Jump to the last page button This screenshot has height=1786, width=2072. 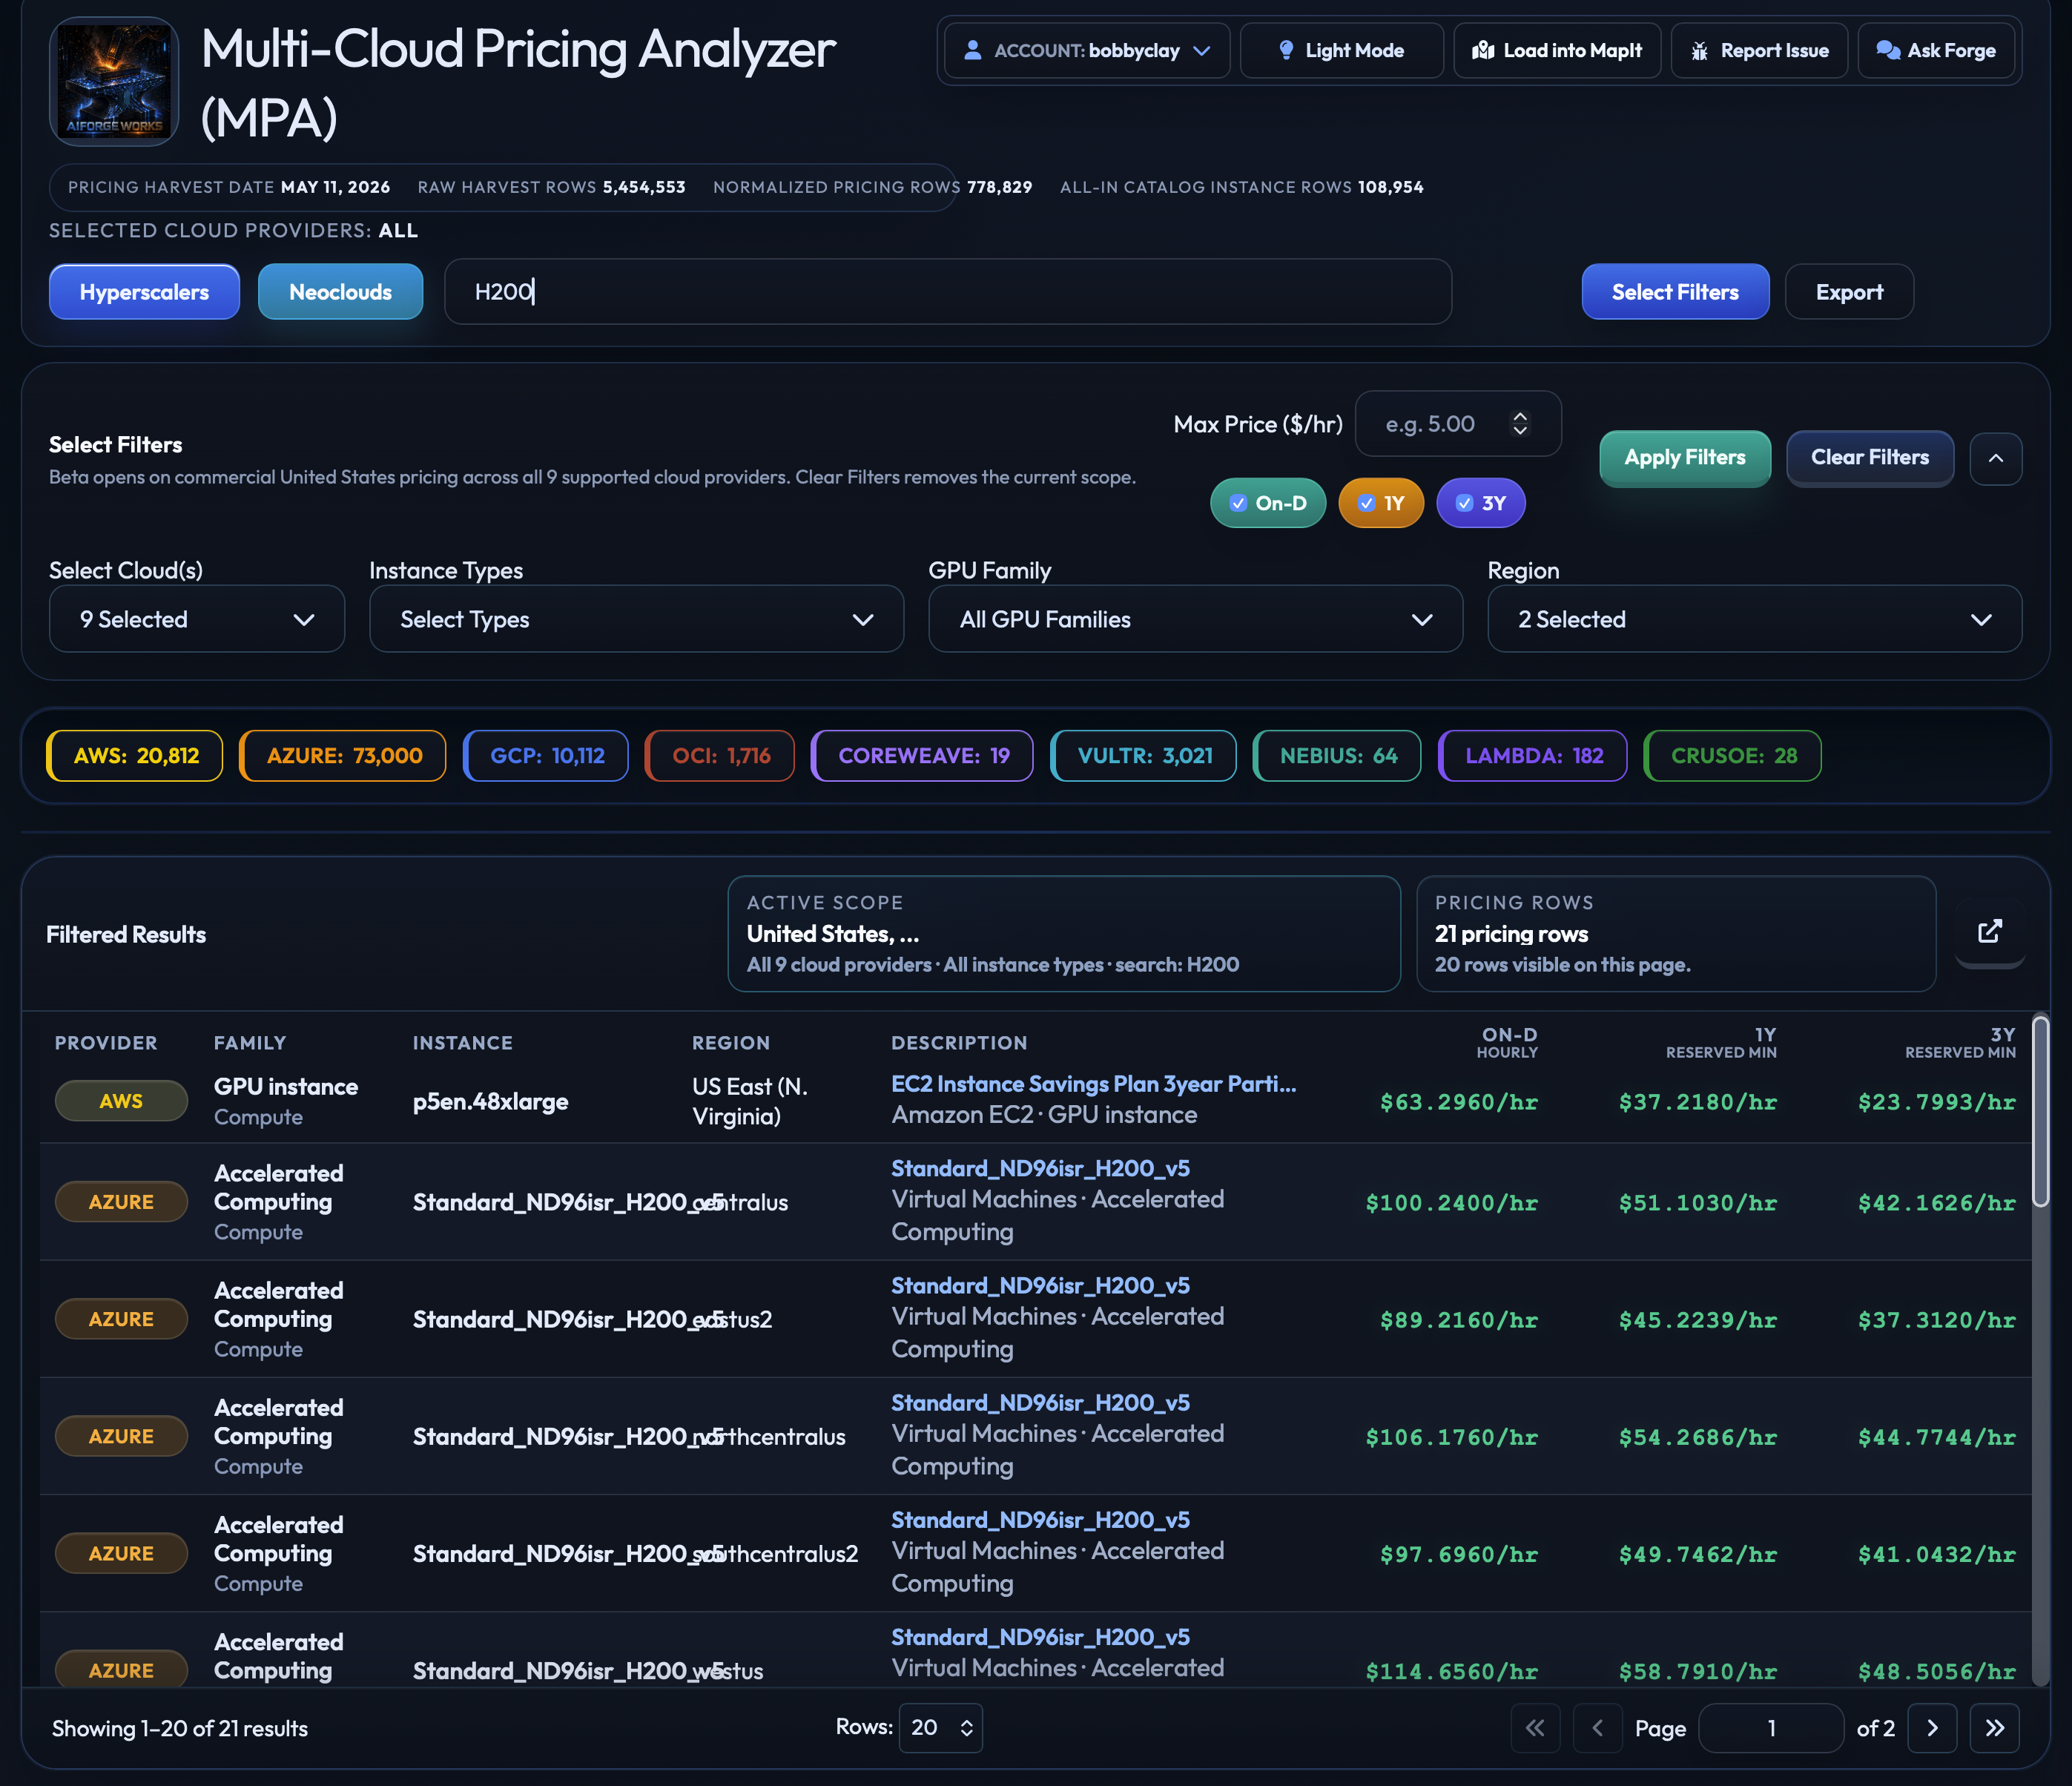pos(1995,1728)
